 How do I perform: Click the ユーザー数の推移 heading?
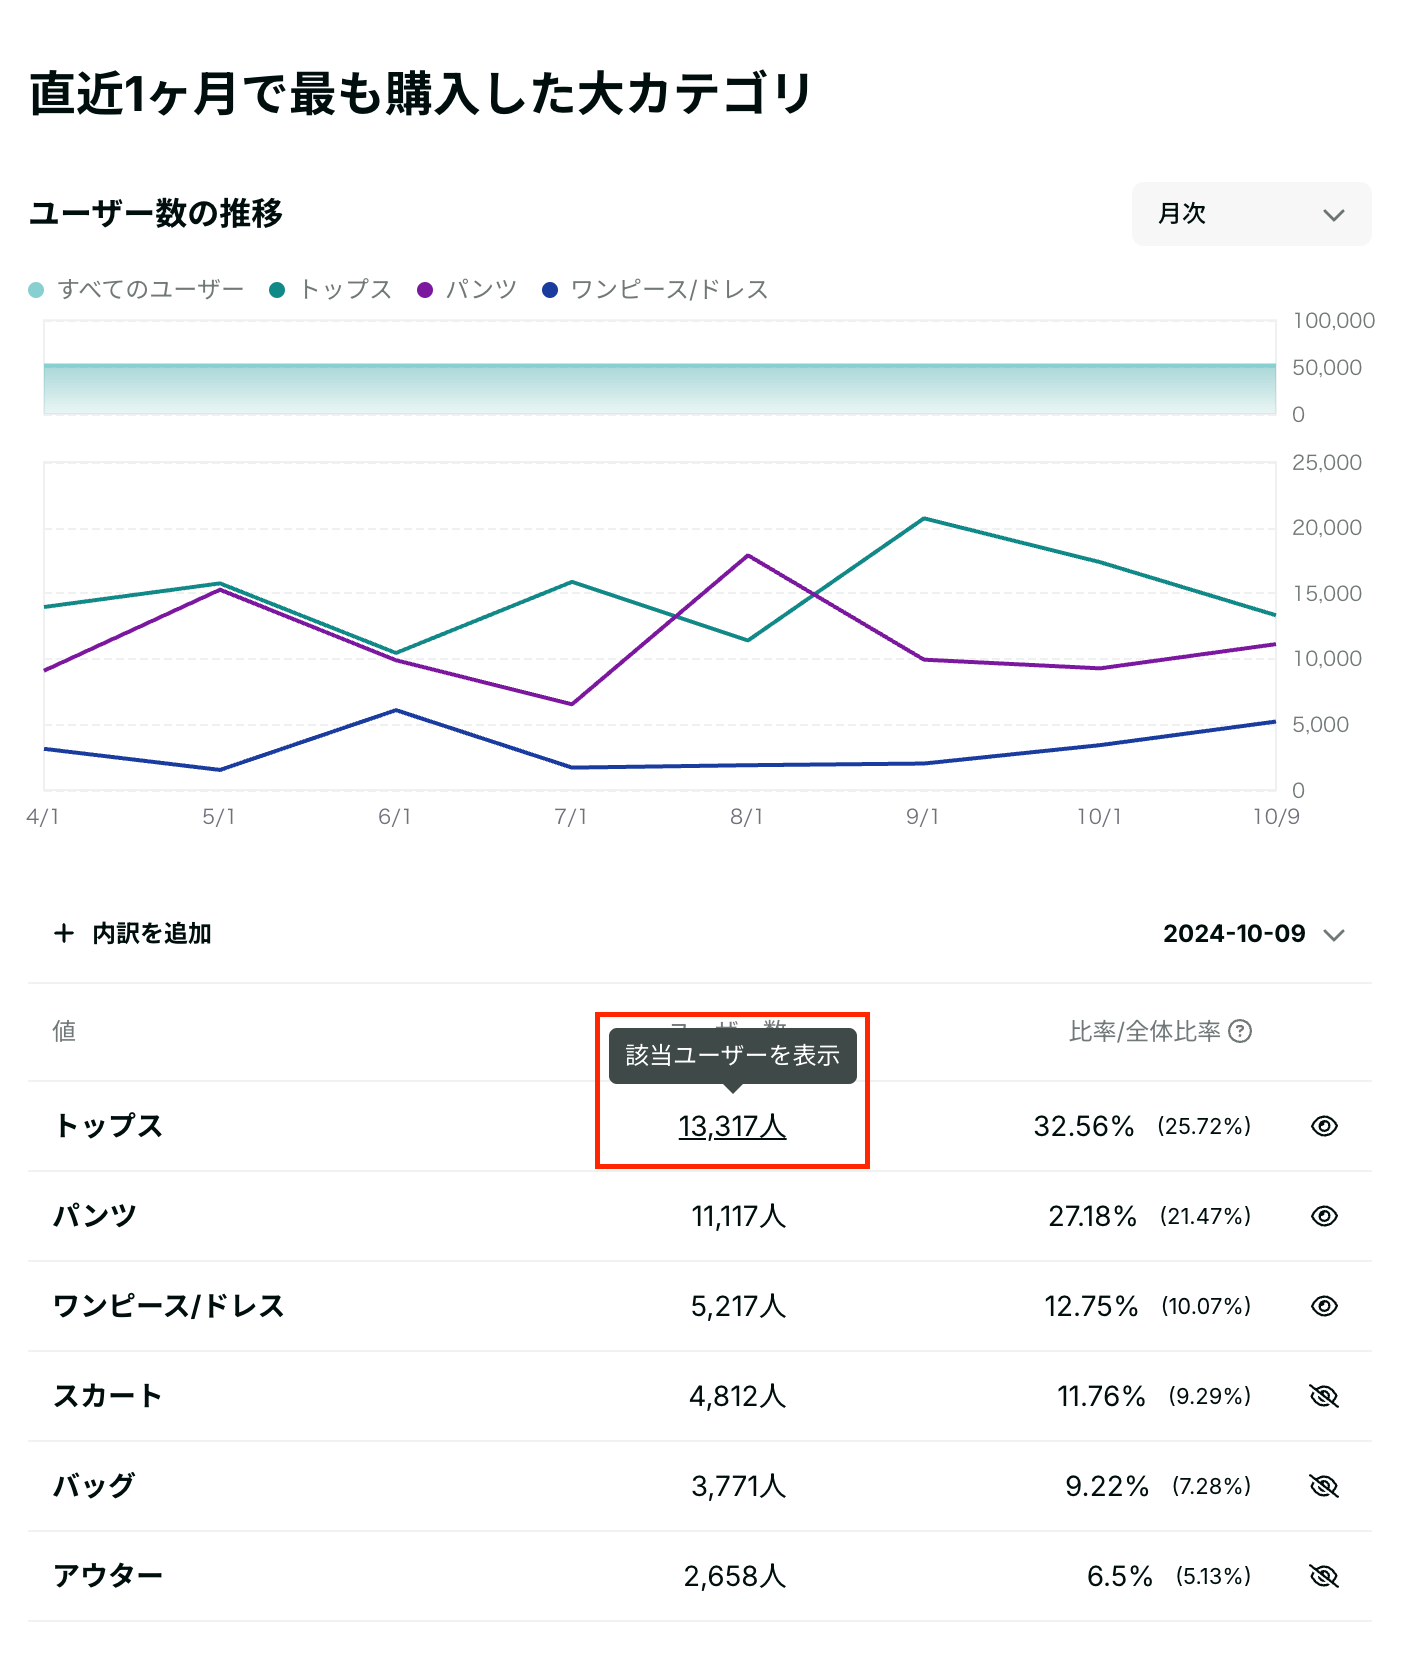pyautogui.click(x=156, y=213)
